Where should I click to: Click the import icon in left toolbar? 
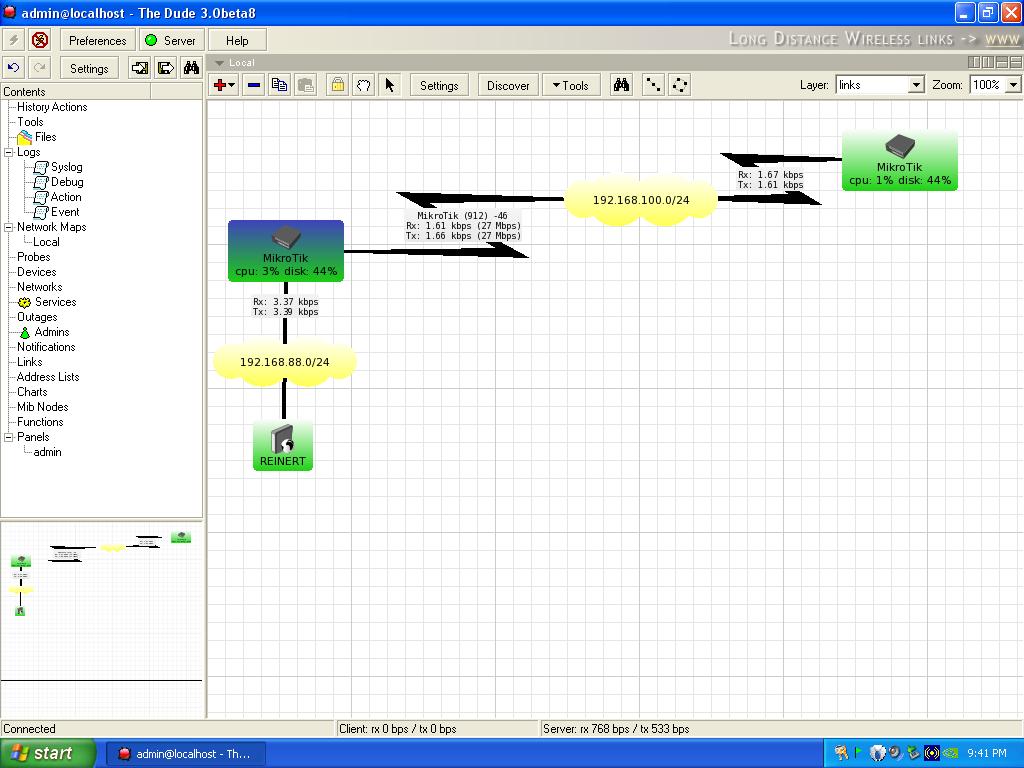[x=140, y=68]
